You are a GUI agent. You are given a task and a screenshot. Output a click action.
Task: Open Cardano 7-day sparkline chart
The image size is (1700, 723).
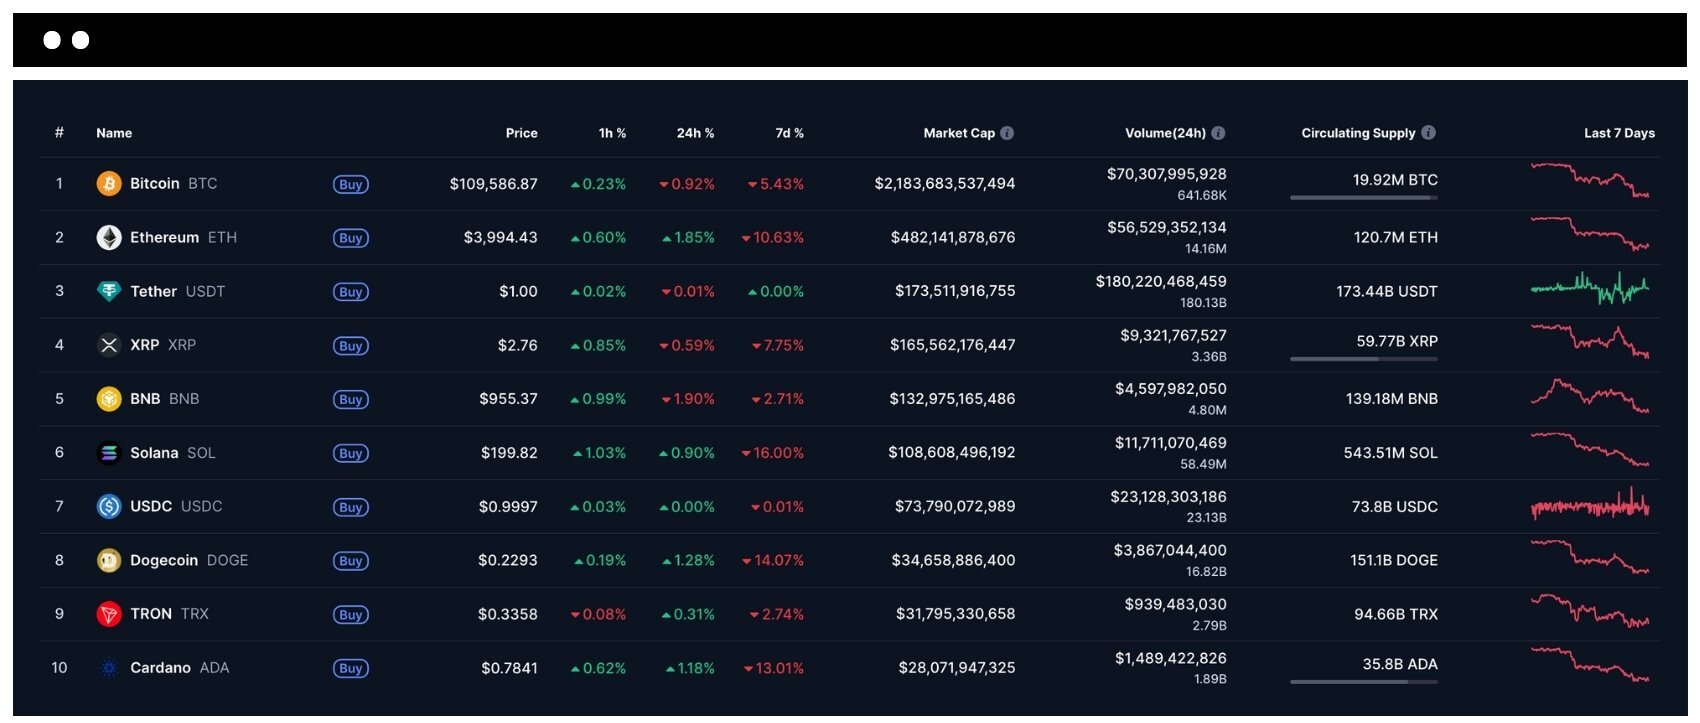1590,665
